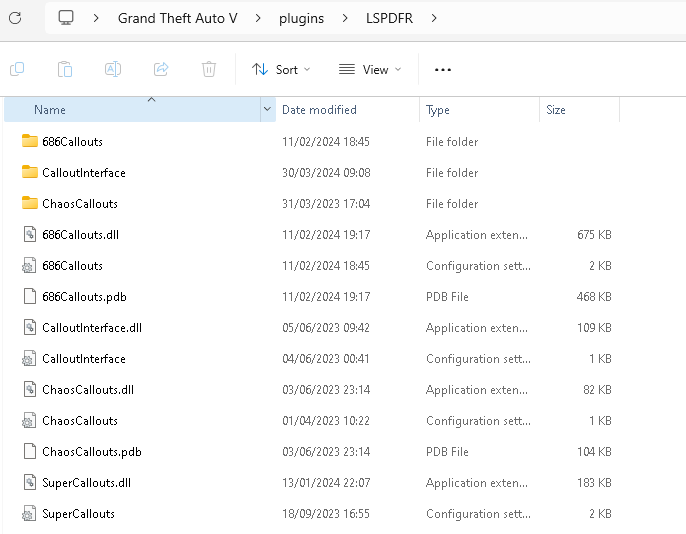Click the Delete trash icon
The image size is (686, 534).
point(209,69)
